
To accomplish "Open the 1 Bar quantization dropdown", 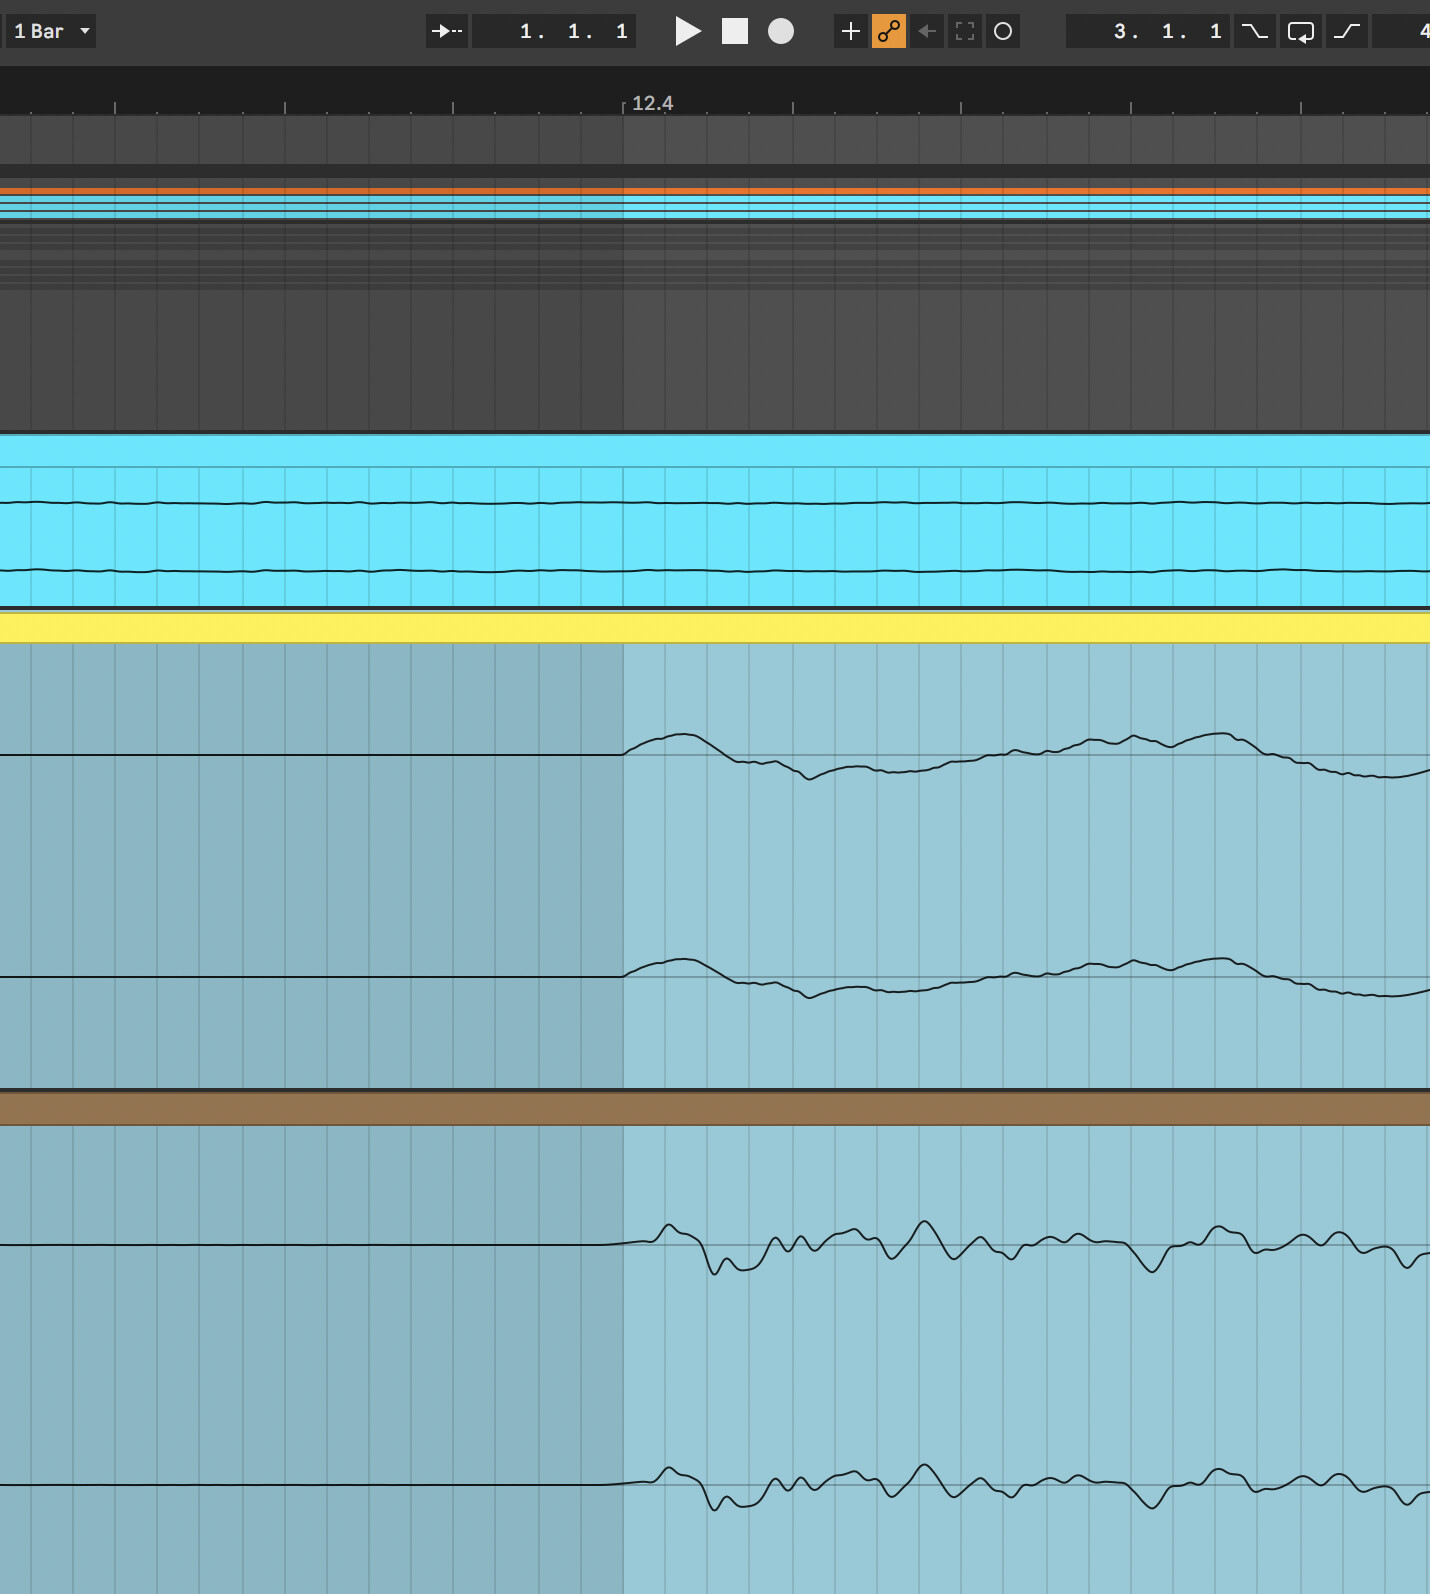I will point(52,31).
